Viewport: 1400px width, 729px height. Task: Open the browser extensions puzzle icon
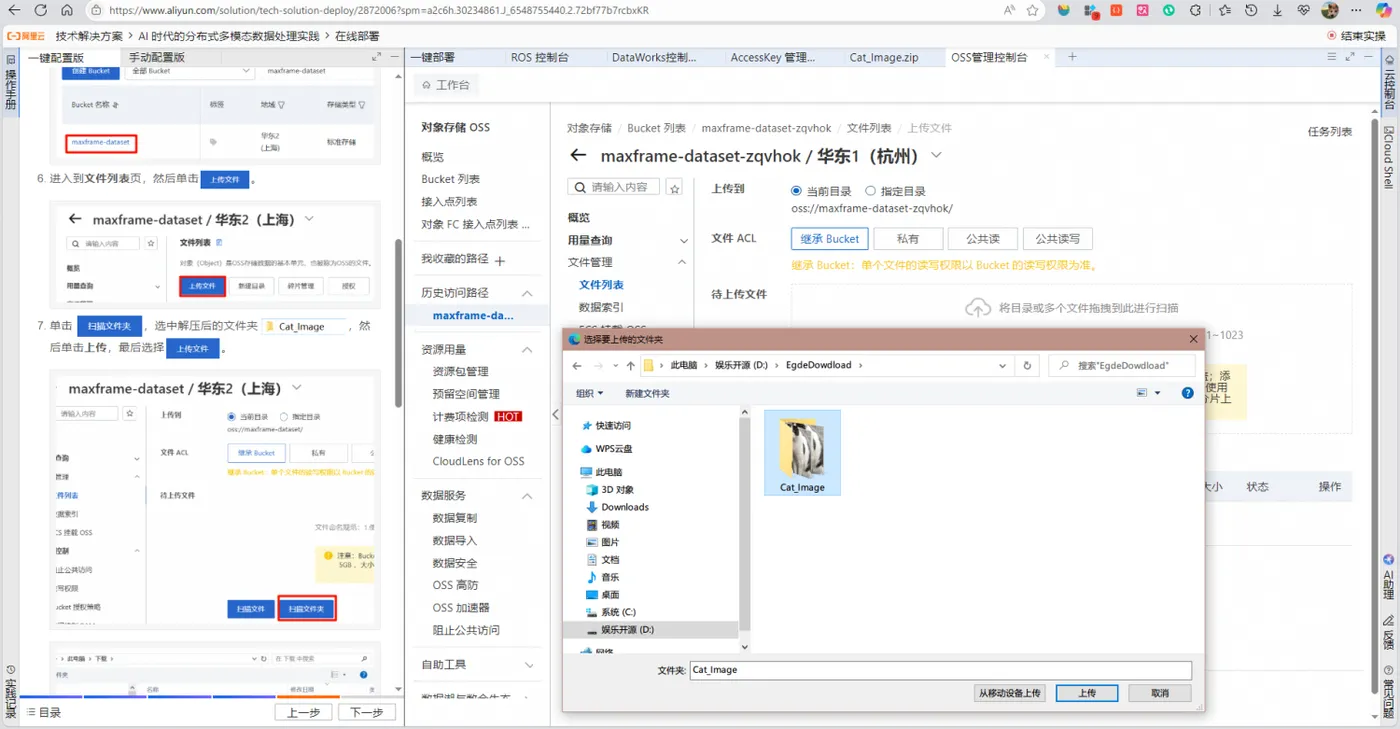1196,10
